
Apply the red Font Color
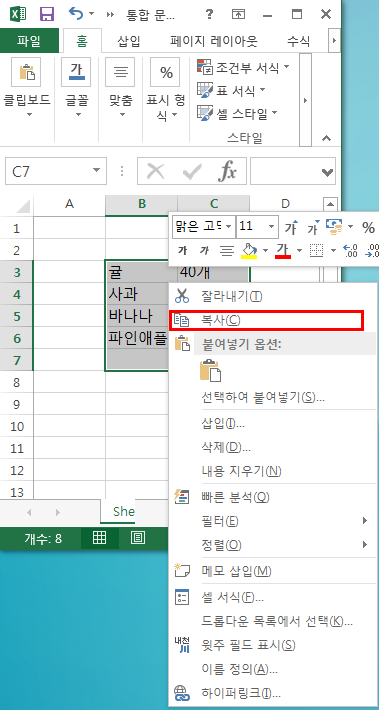pos(283,250)
